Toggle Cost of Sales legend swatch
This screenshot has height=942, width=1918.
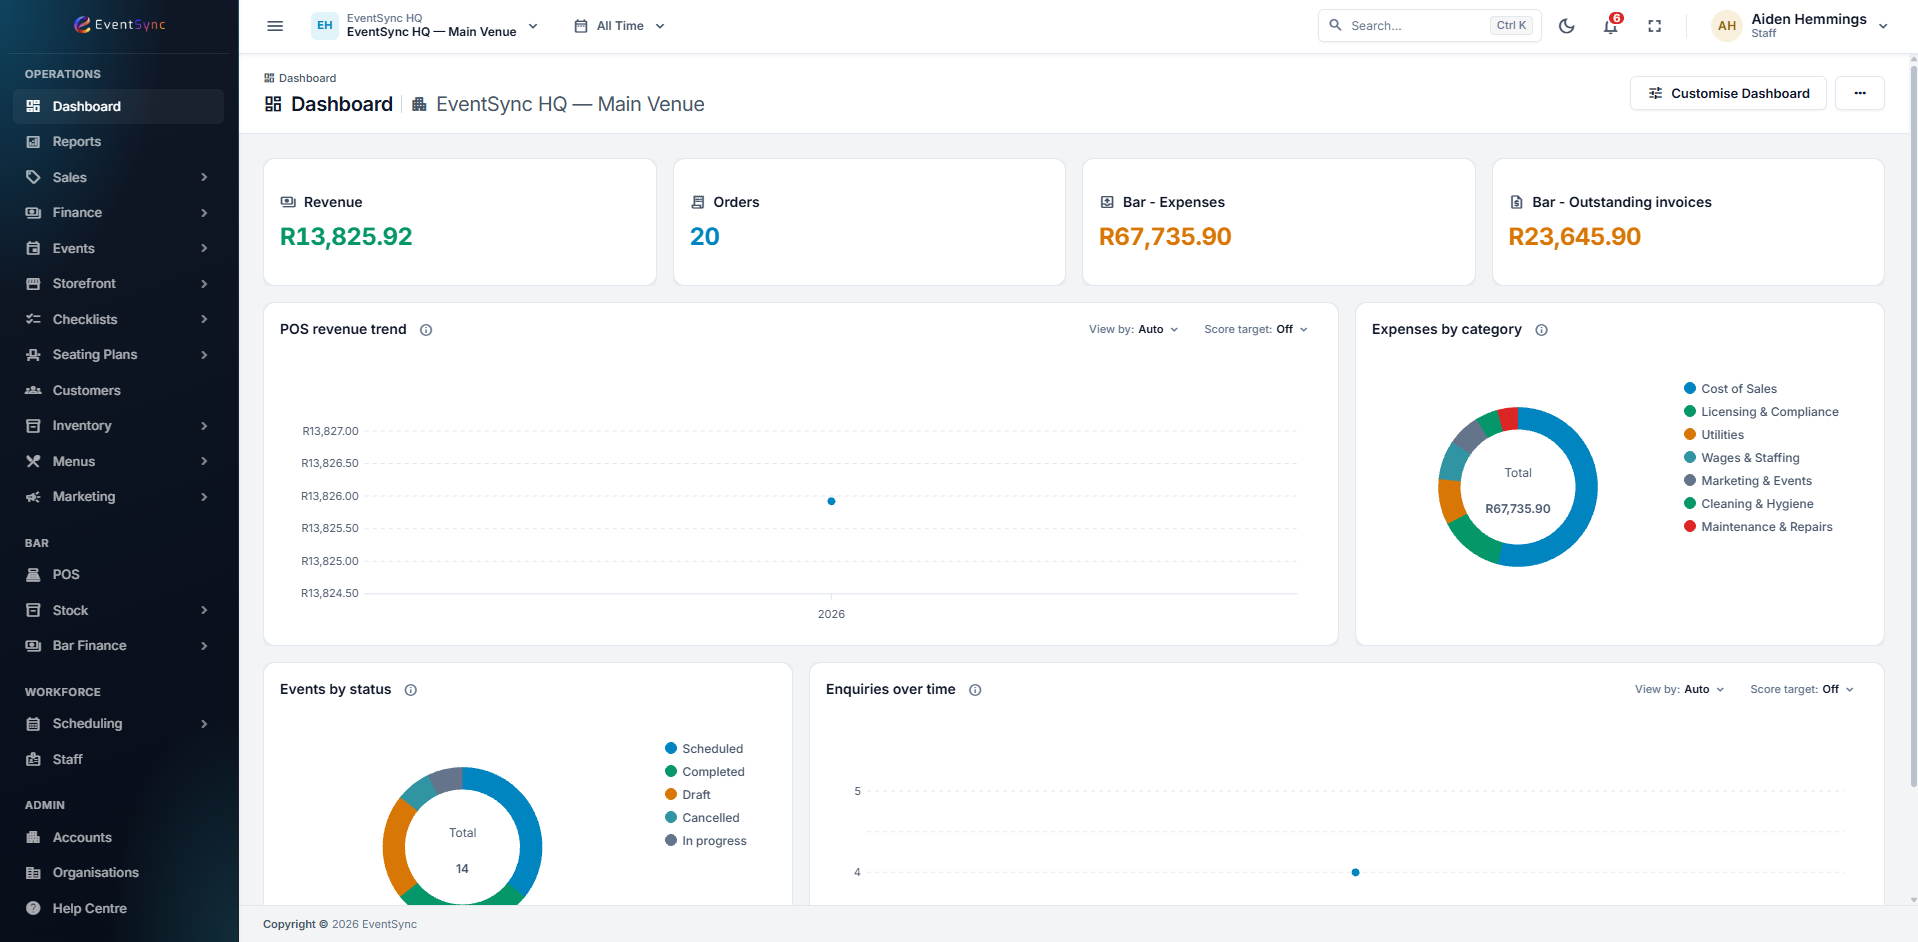[x=1690, y=388]
